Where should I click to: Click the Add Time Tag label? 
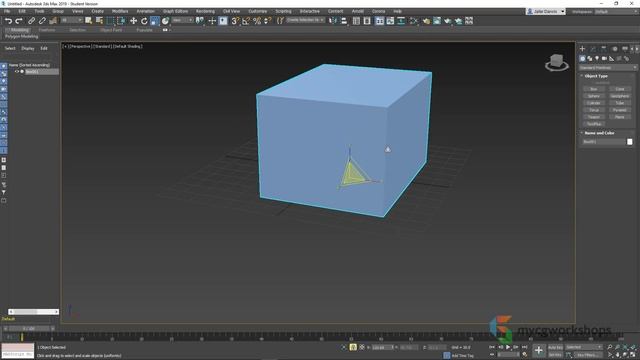pos(462,356)
